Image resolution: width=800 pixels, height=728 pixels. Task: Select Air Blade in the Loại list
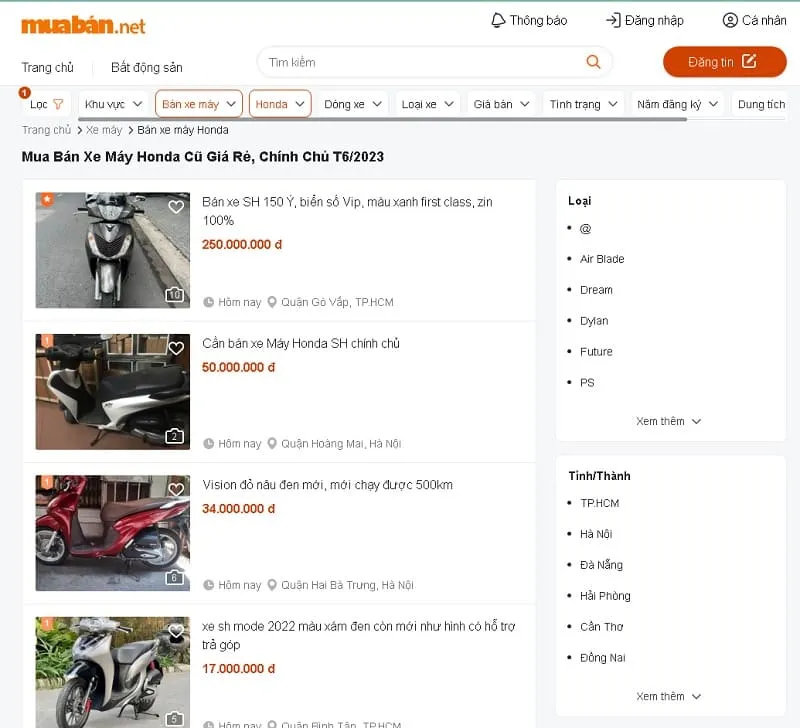(602, 259)
